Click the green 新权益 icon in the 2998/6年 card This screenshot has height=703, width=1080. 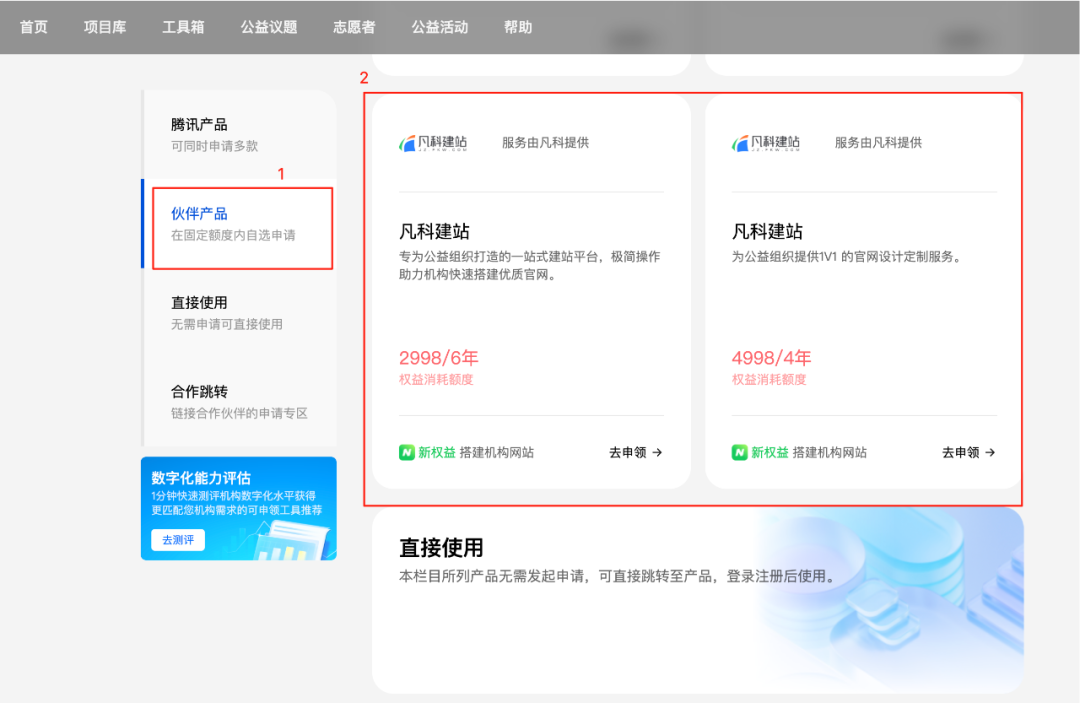pyautogui.click(x=406, y=452)
